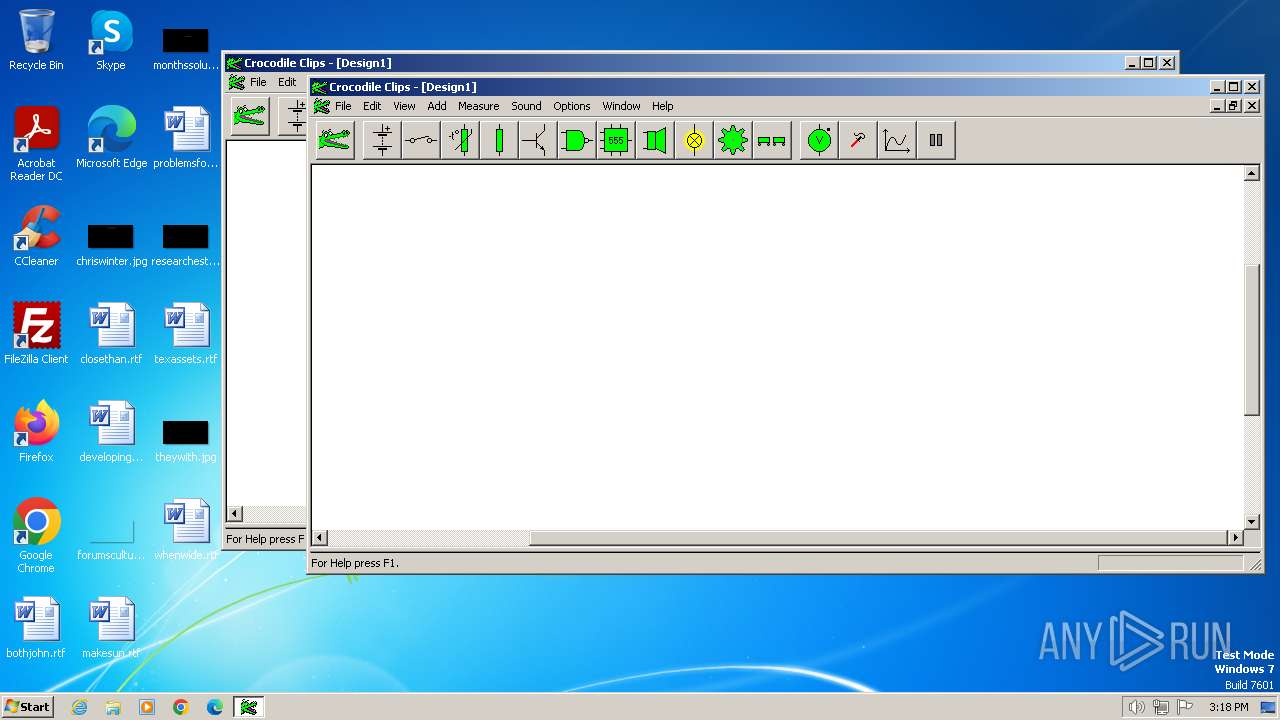Click the pause simulation button

[x=936, y=141]
